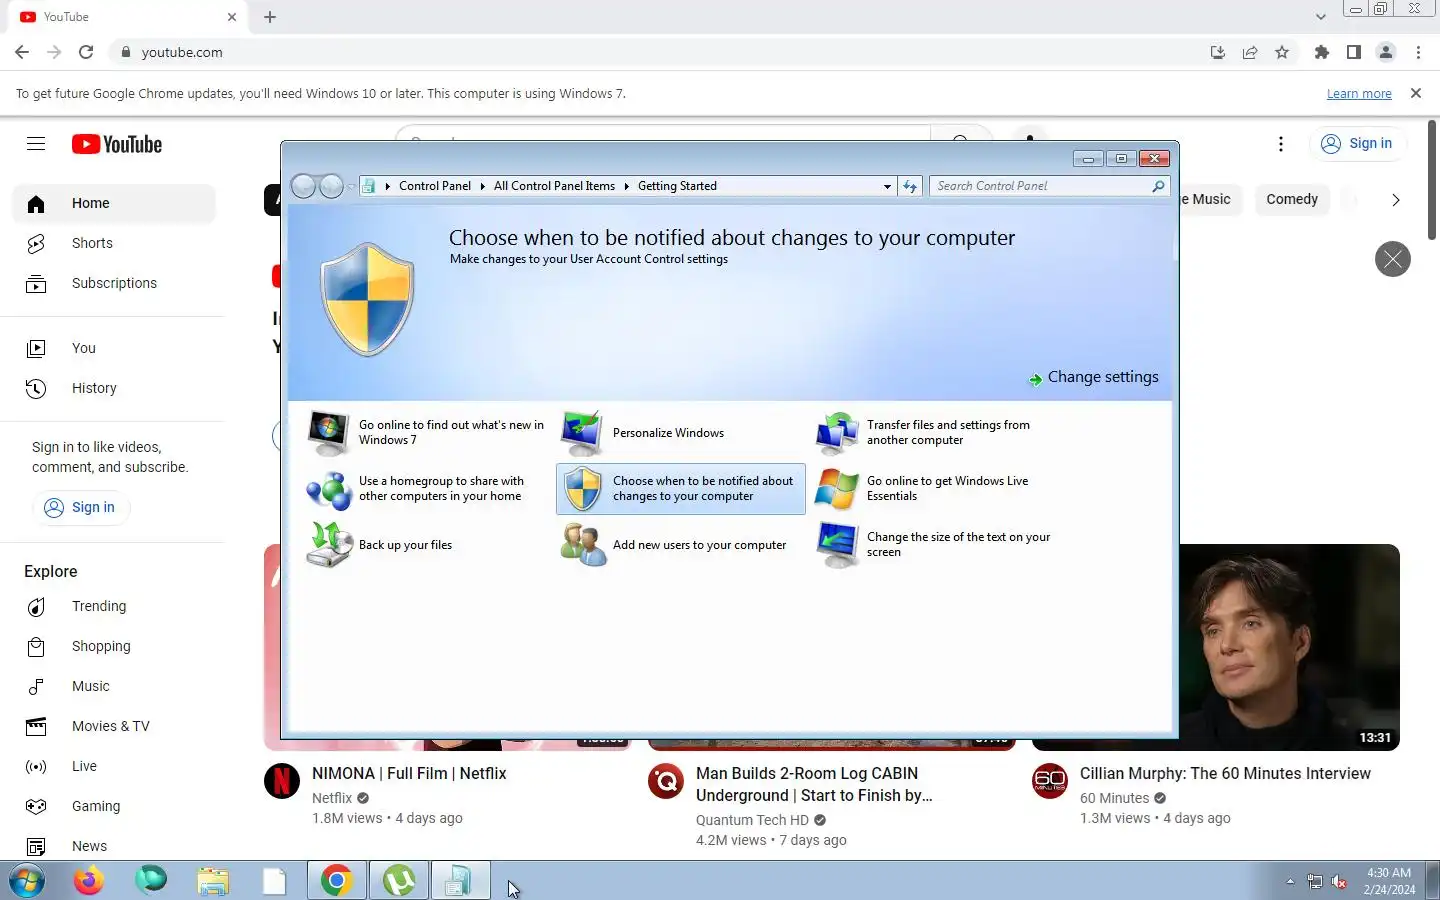This screenshot has width=1440, height=900.
Task: Dismiss overlay with round X button
Action: click(1393, 259)
